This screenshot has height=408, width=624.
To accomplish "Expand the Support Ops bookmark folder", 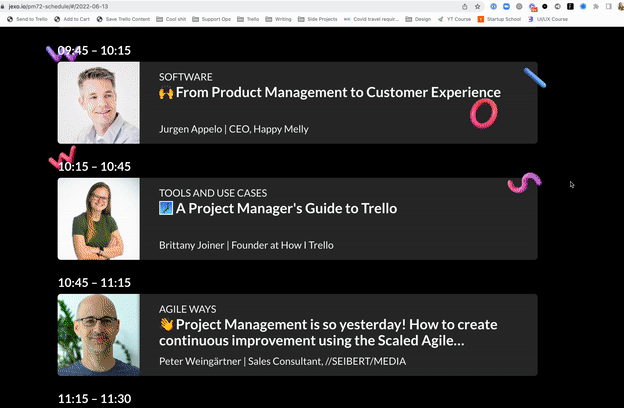I will tap(211, 19).
